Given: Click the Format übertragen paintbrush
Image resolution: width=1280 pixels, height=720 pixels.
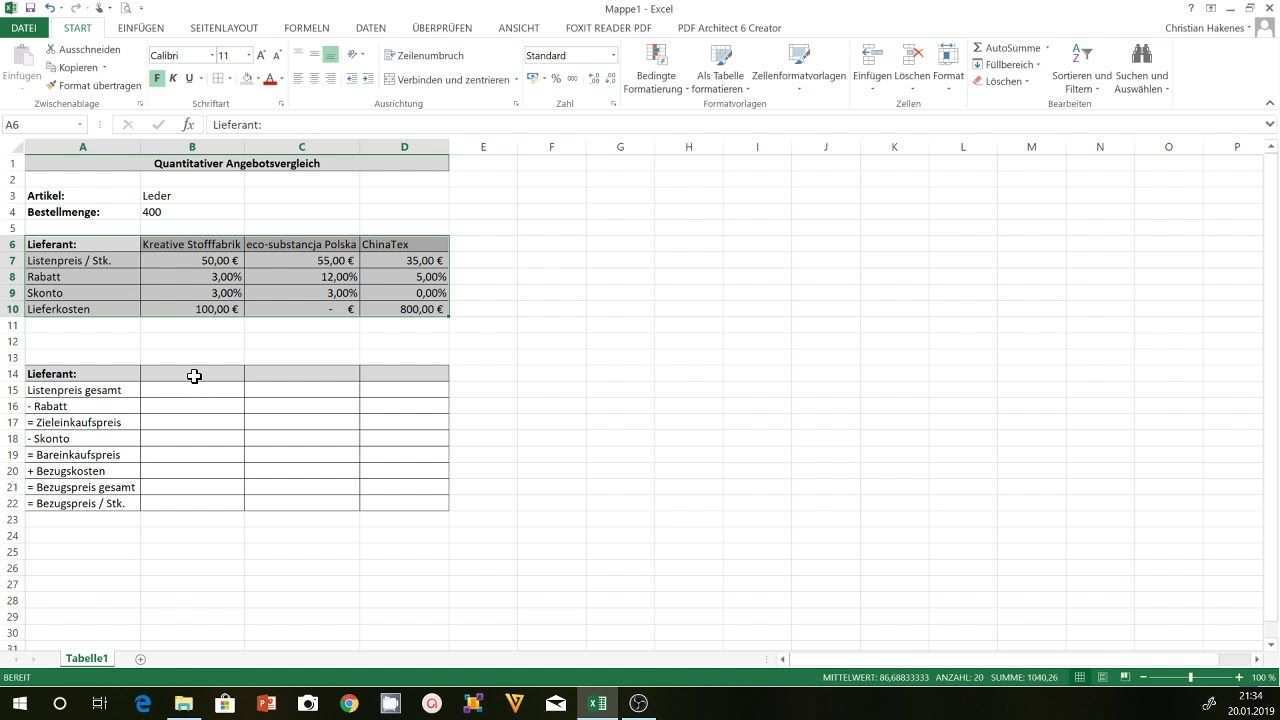Looking at the screenshot, I should tap(51, 86).
